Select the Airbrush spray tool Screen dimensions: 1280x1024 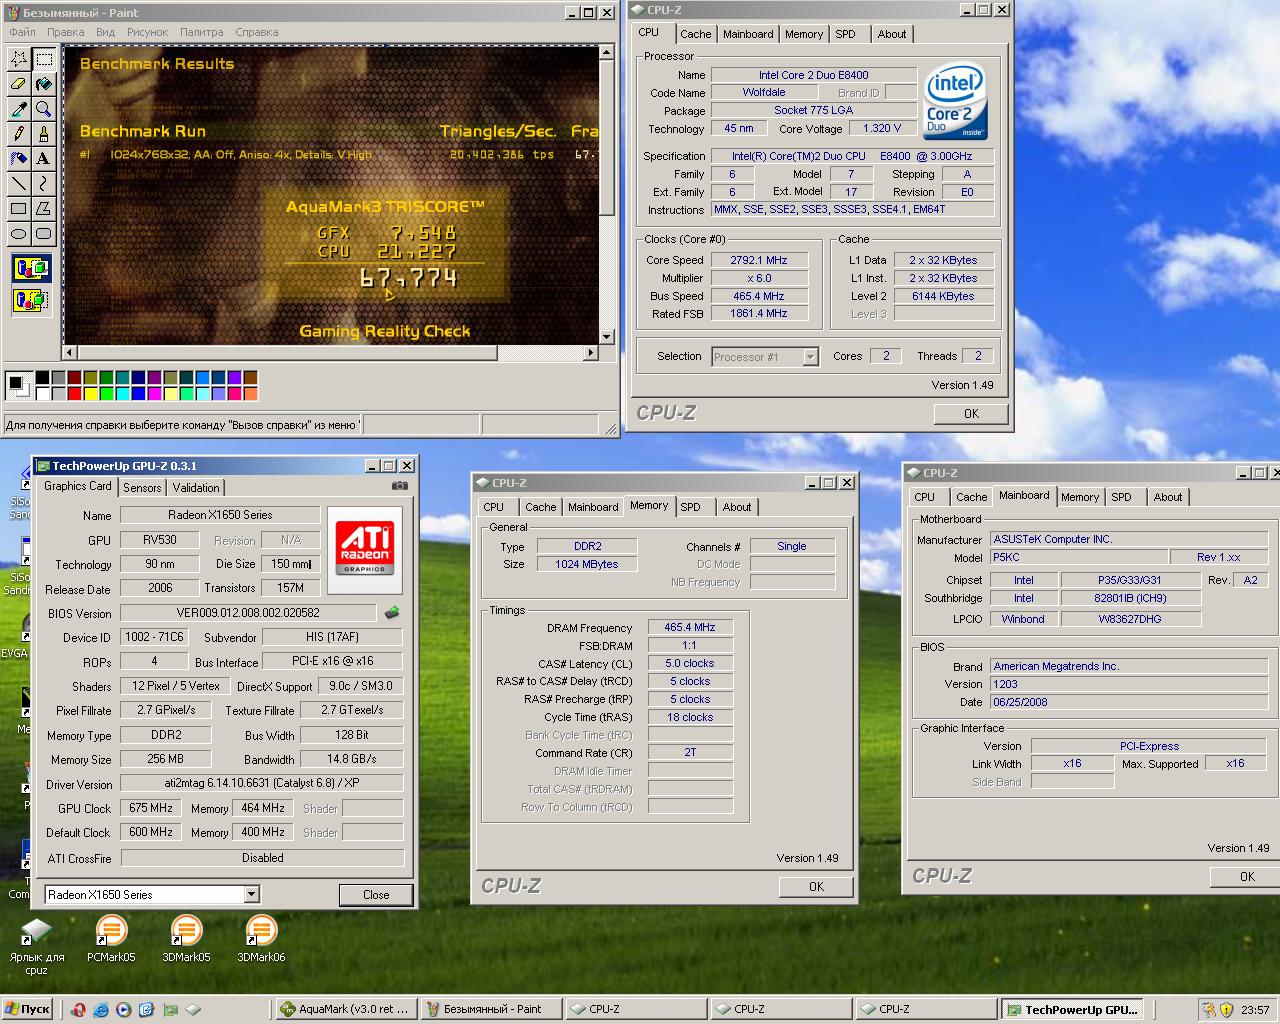point(18,159)
